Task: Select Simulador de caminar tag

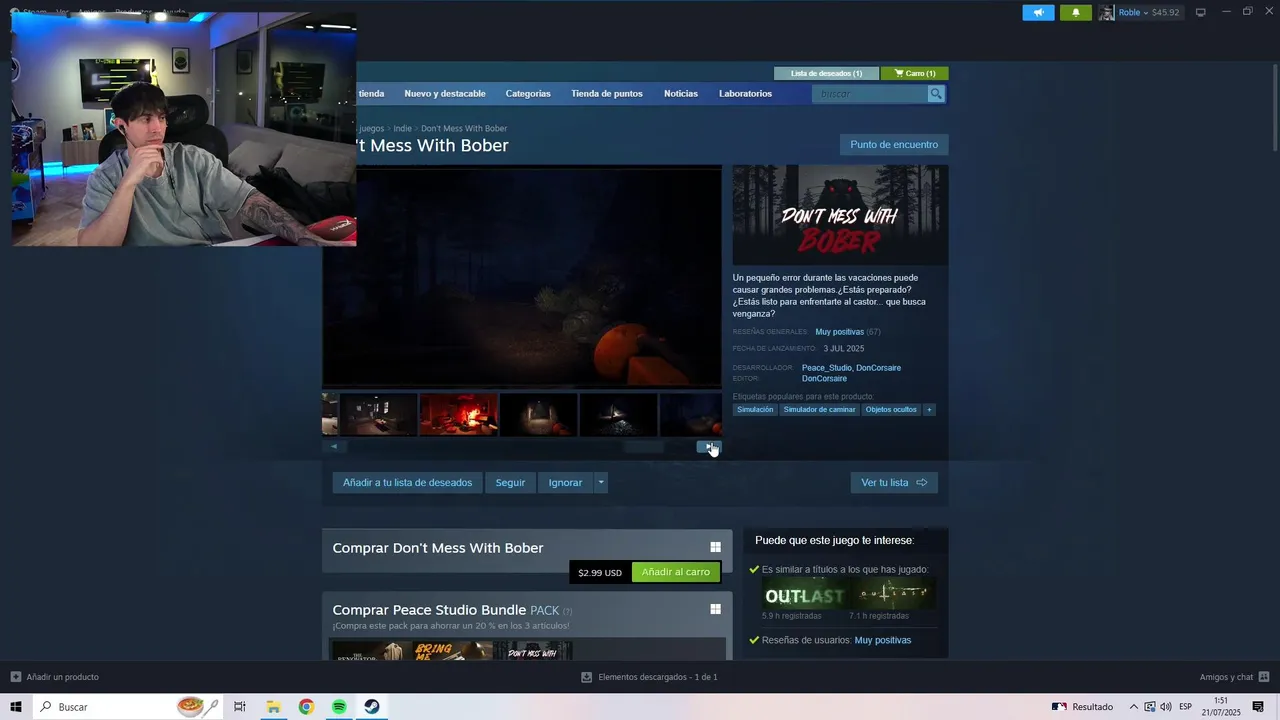Action: coord(819,410)
